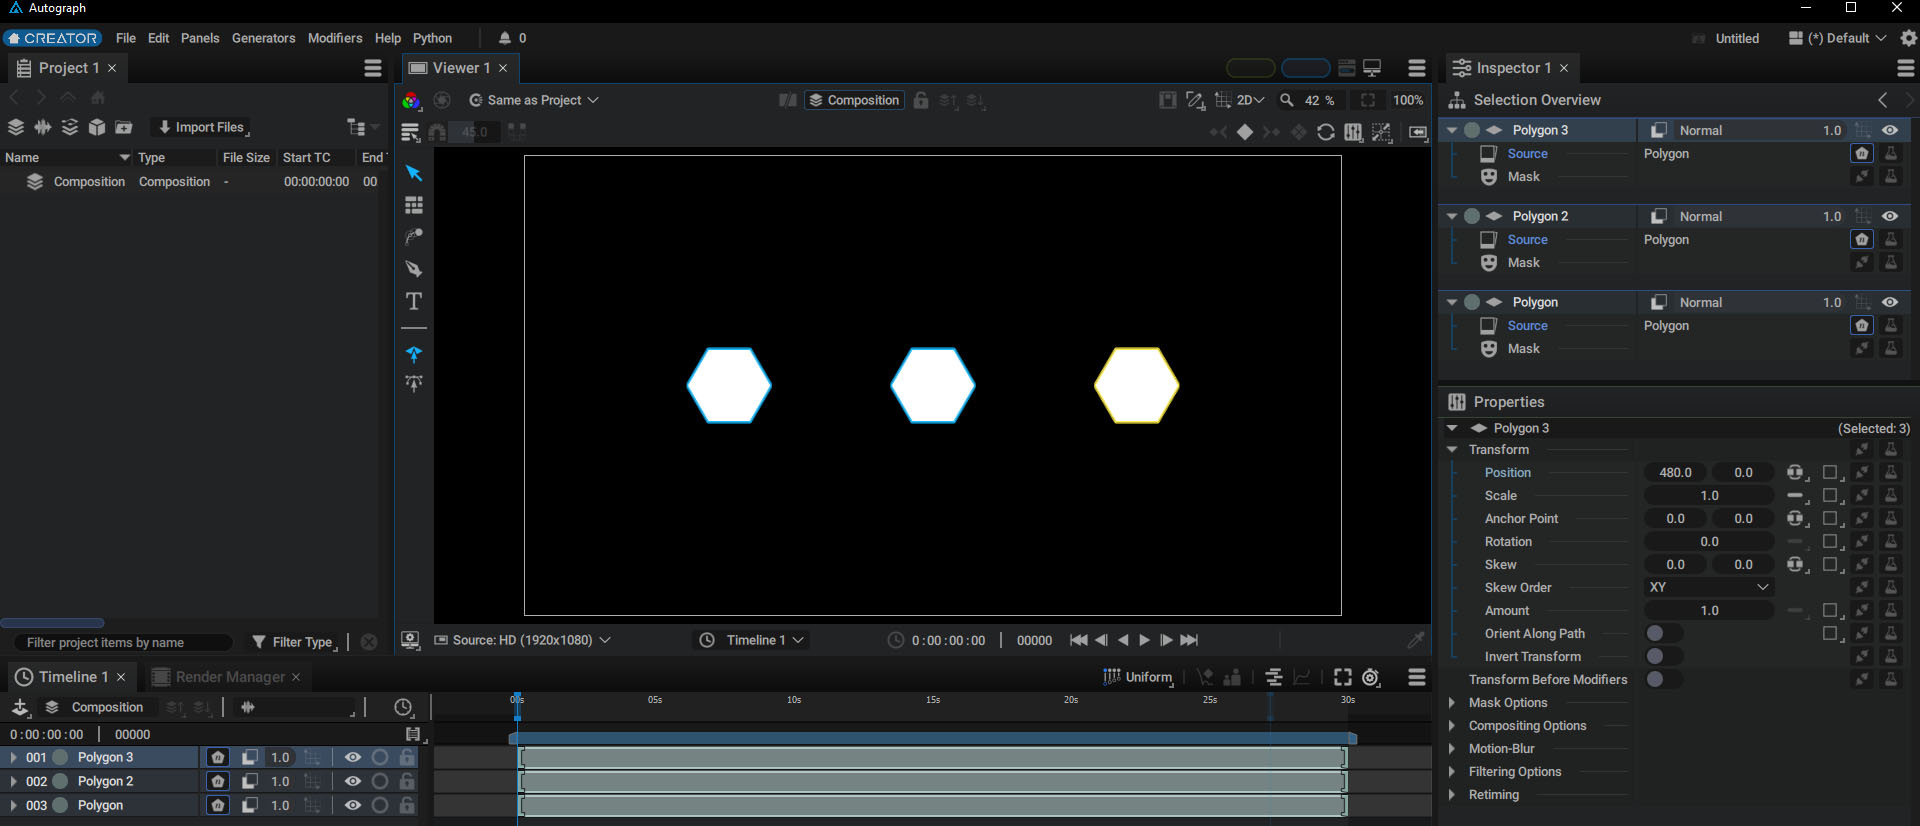Open the Same as Project dropdown
This screenshot has width=1920, height=826.
535,100
